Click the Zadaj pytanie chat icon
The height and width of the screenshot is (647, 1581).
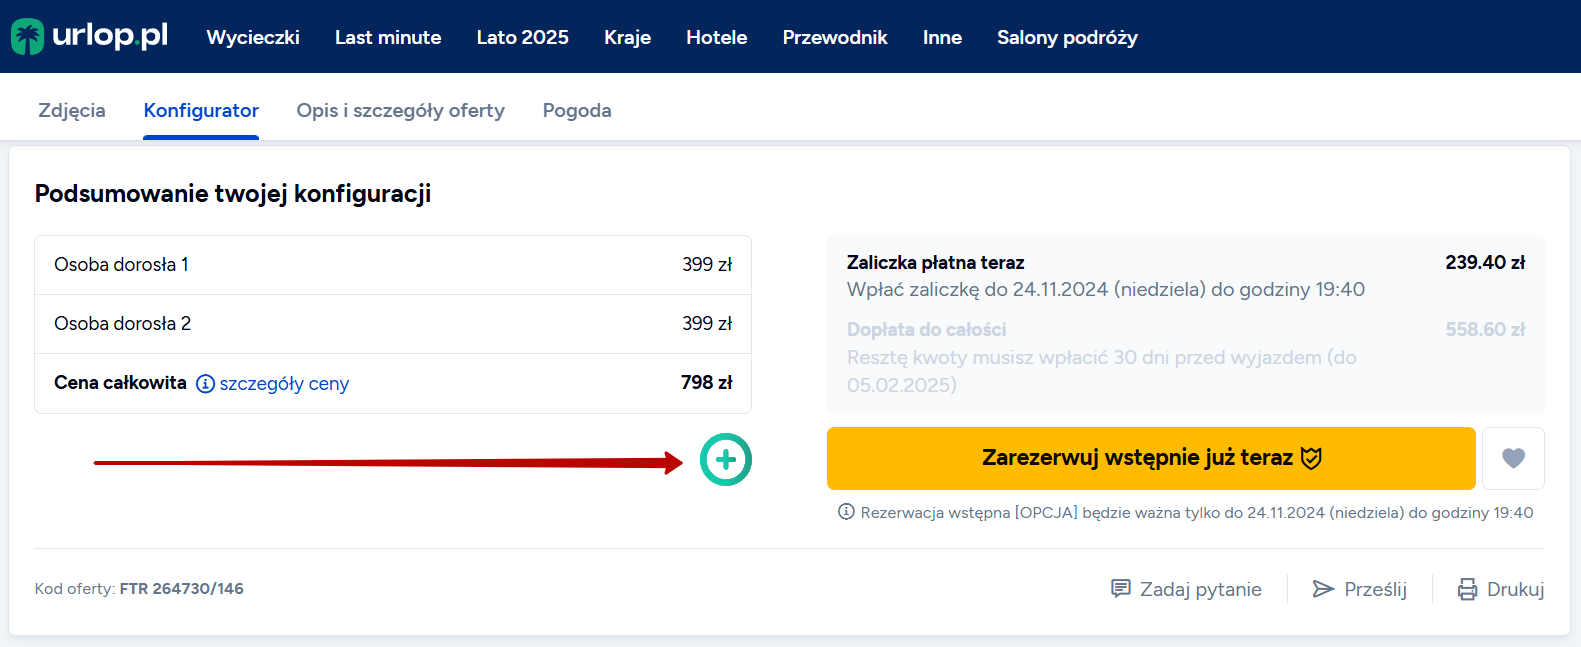pos(1121,589)
